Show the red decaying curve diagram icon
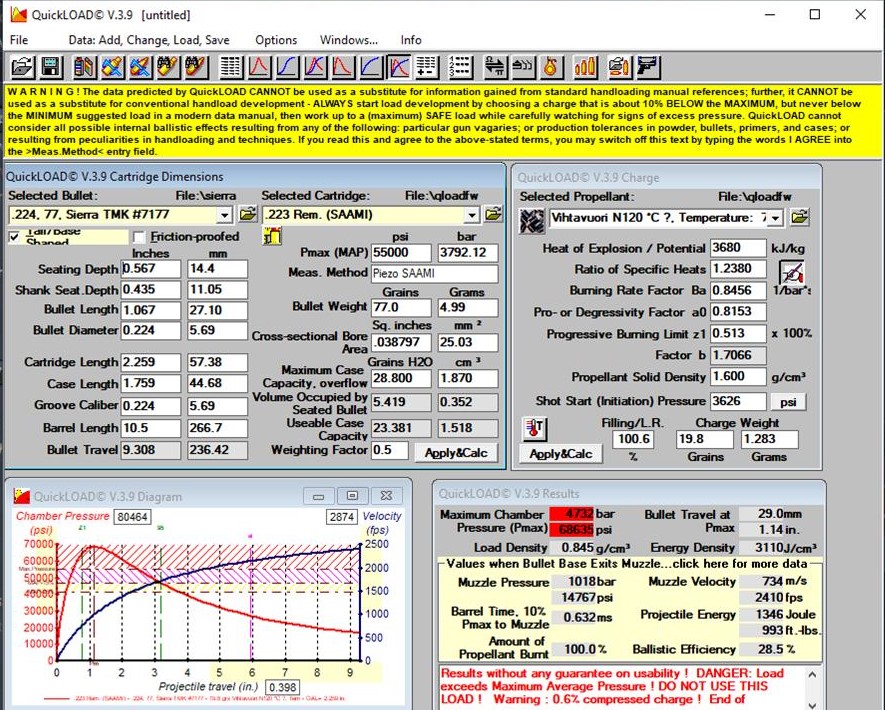 tap(343, 67)
